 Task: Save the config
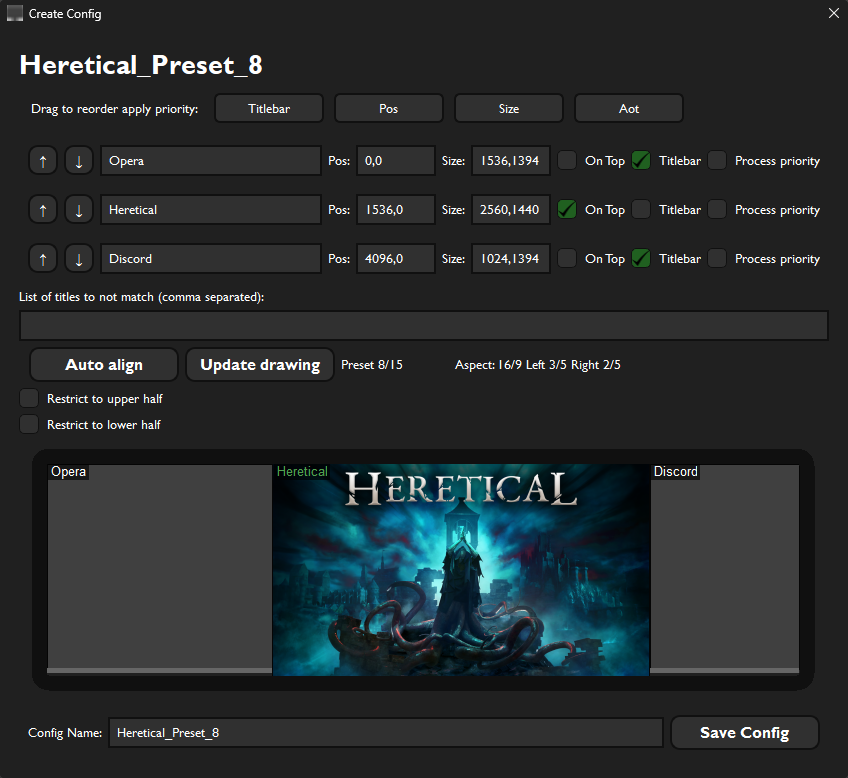coord(745,733)
